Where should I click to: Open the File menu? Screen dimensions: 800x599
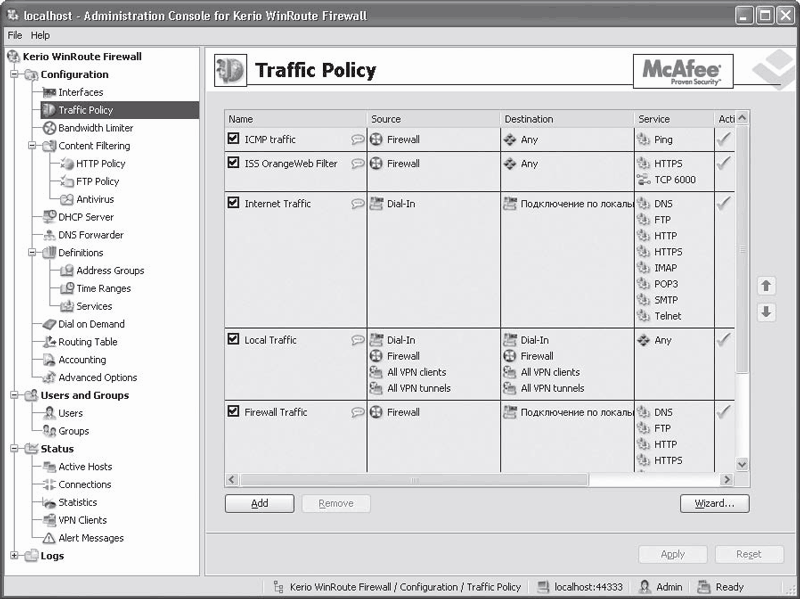pyautogui.click(x=15, y=35)
